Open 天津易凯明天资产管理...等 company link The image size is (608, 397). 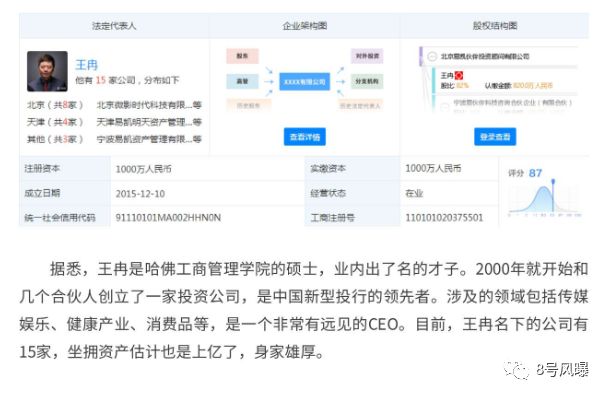pos(149,122)
